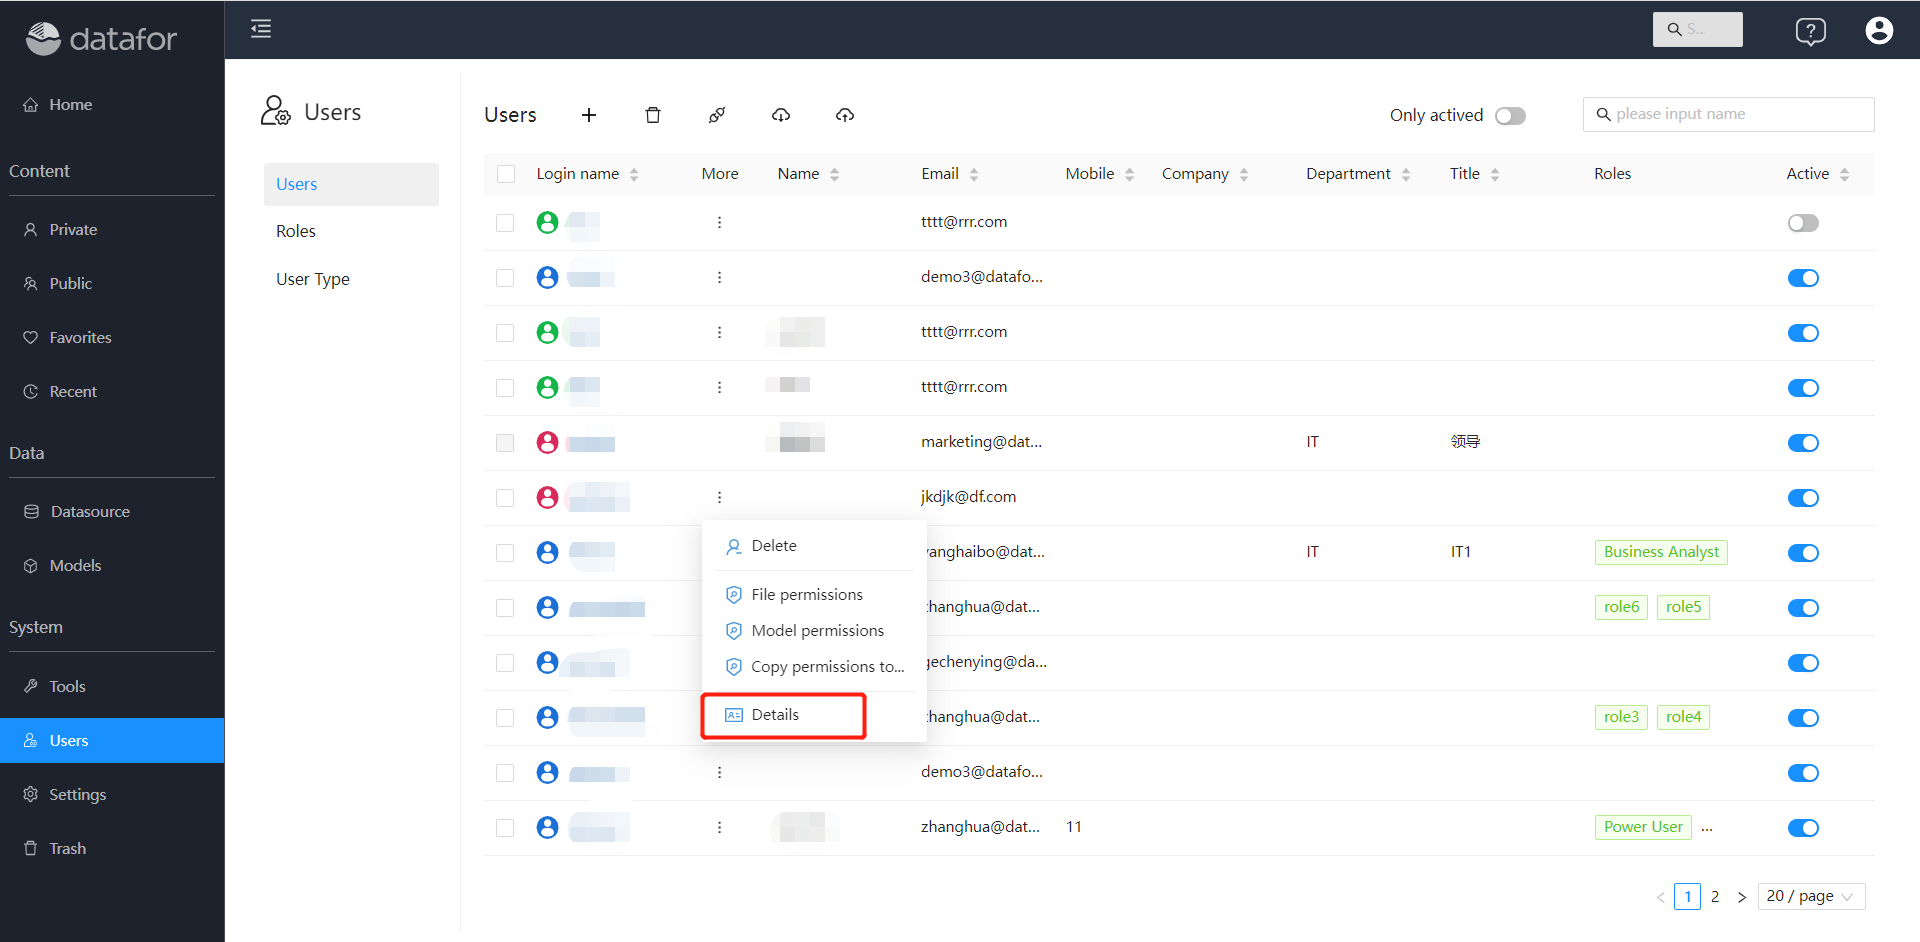Click the role6 tag
This screenshot has width=1920, height=942.
pyautogui.click(x=1621, y=607)
